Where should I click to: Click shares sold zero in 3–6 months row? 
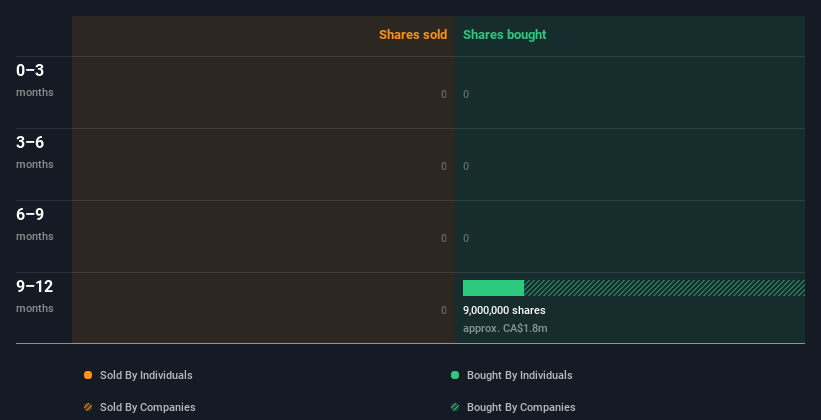pos(444,167)
